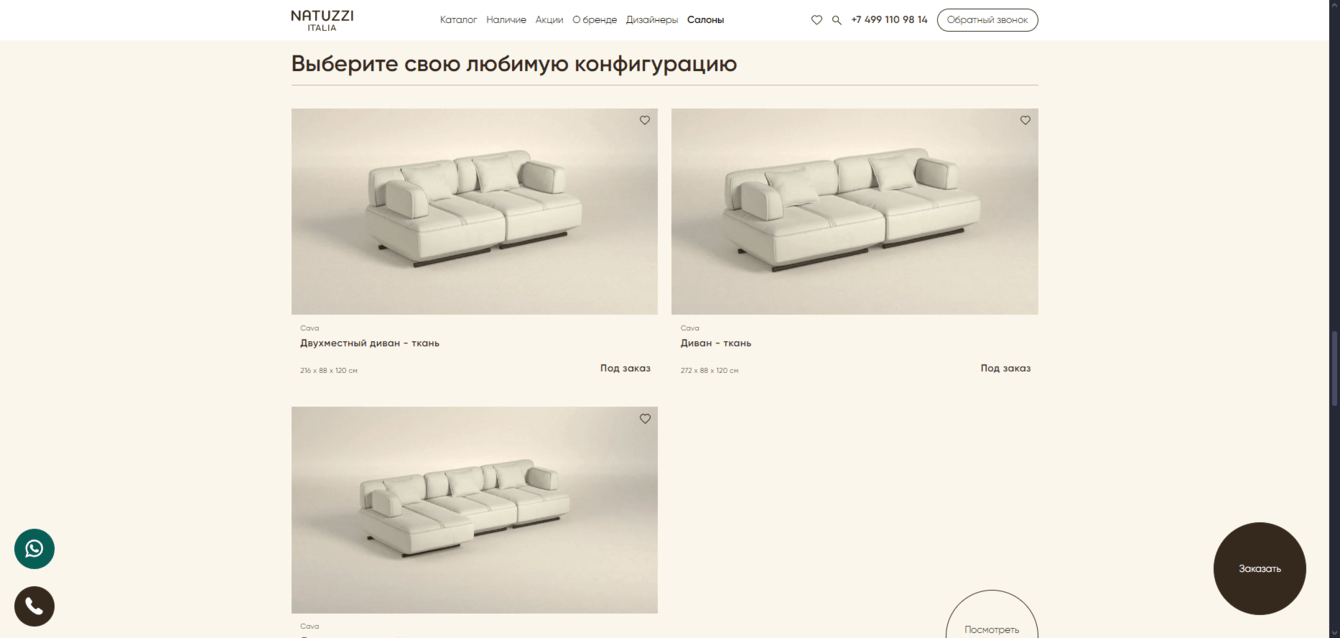Open the favorites heart in header

816,20
